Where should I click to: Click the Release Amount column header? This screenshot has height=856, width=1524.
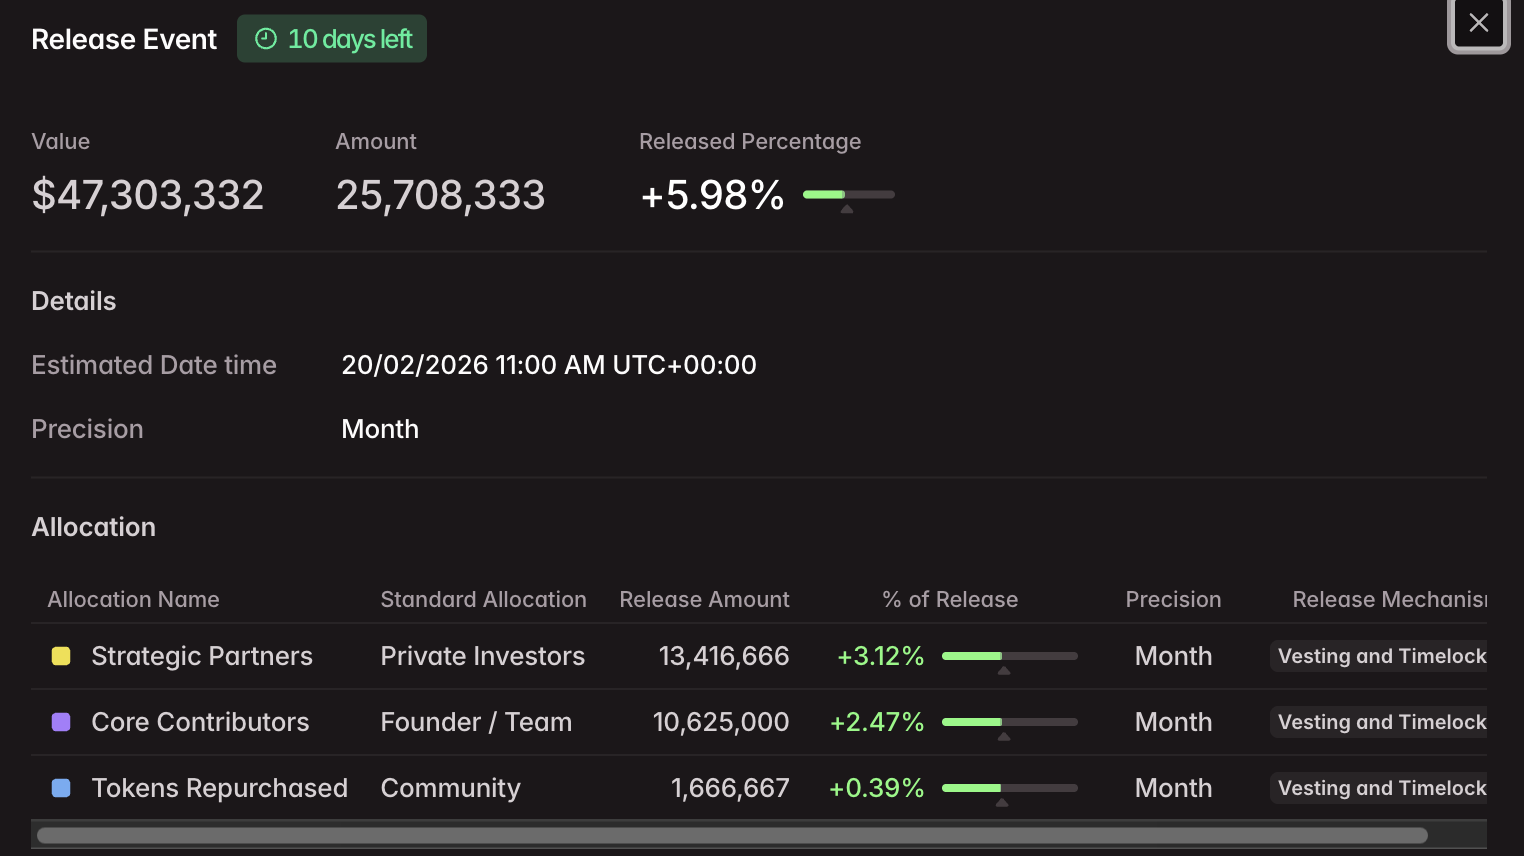tap(704, 599)
